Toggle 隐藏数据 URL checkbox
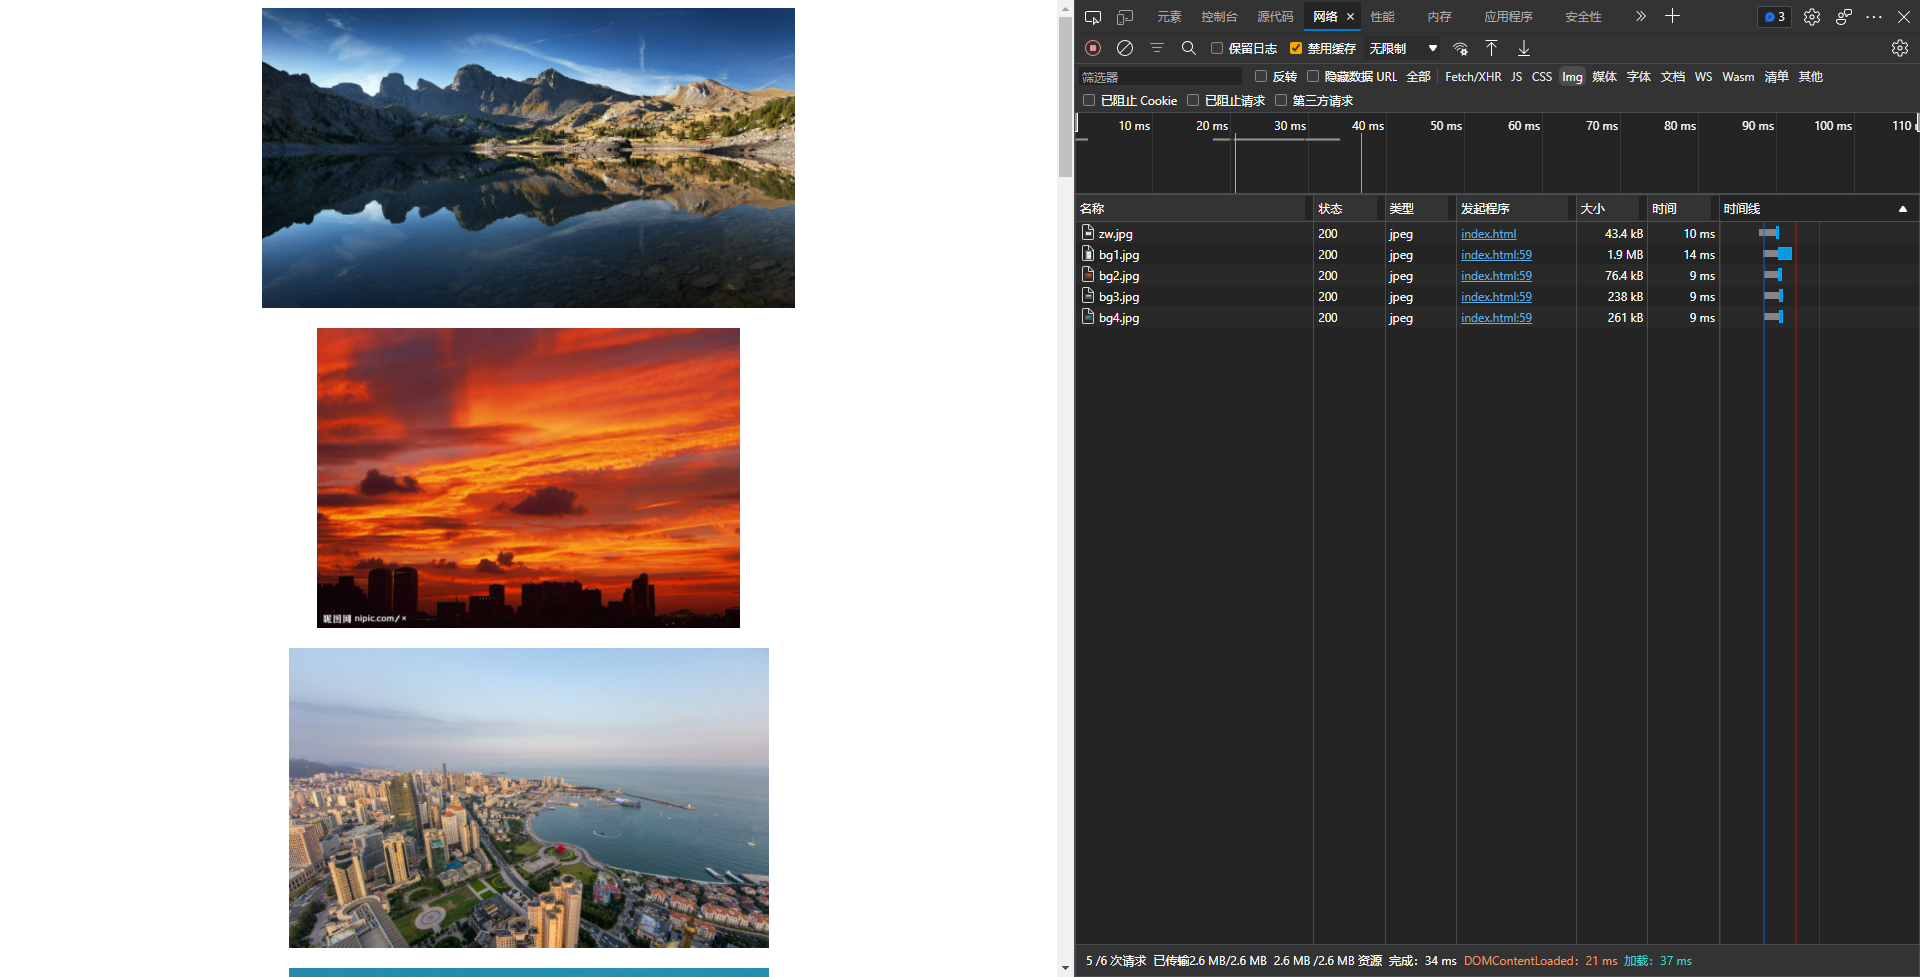This screenshot has height=977, width=1920. click(1313, 76)
